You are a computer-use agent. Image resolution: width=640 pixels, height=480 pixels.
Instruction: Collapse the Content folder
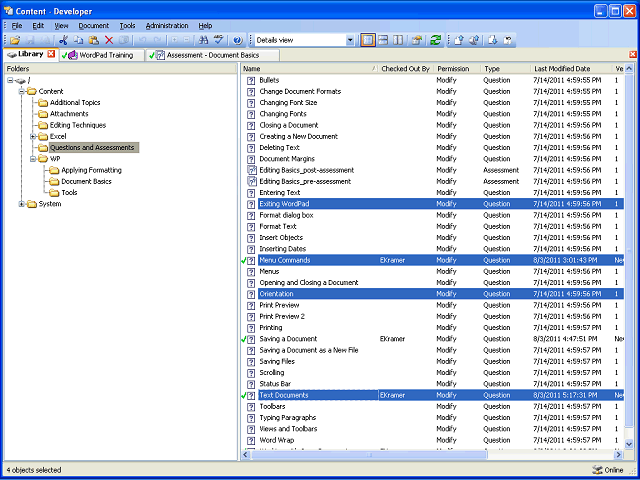22,91
